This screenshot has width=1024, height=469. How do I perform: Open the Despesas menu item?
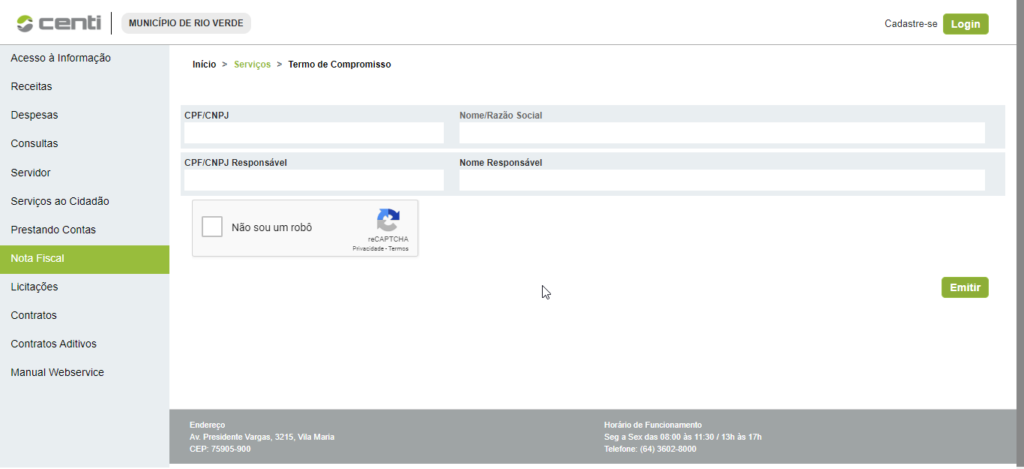[x=35, y=115]
